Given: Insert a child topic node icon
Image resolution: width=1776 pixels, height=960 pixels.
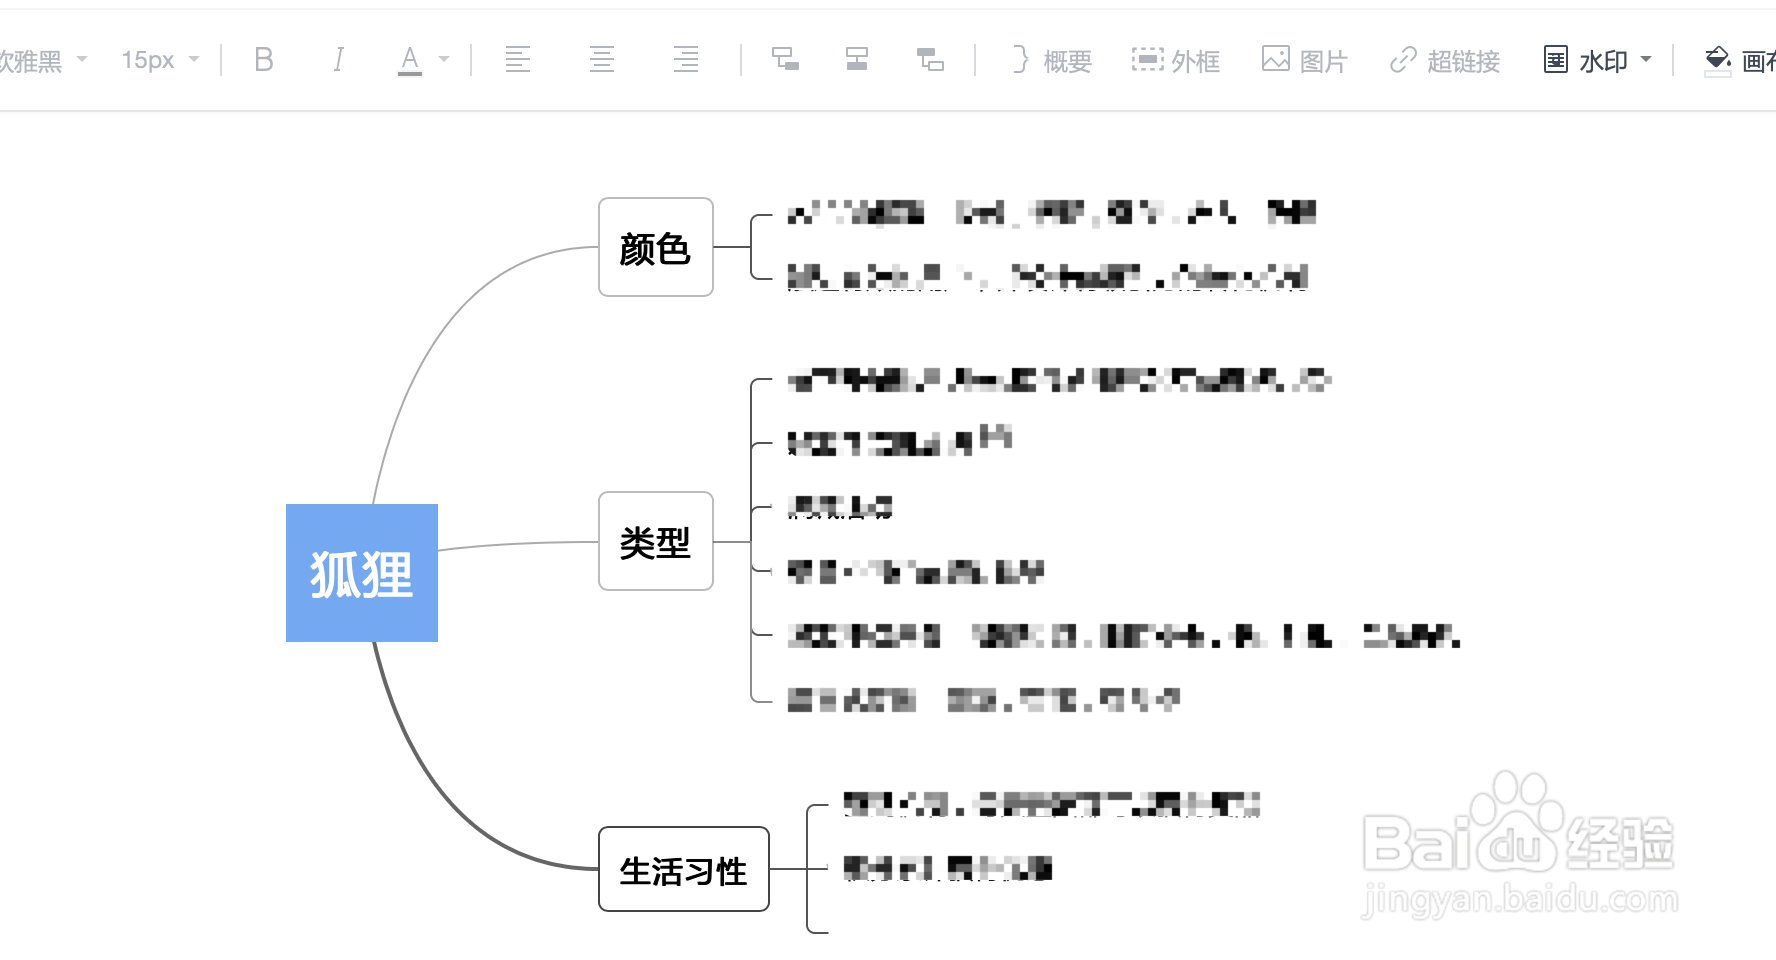Looking at the screenshot, I should 786,60.
